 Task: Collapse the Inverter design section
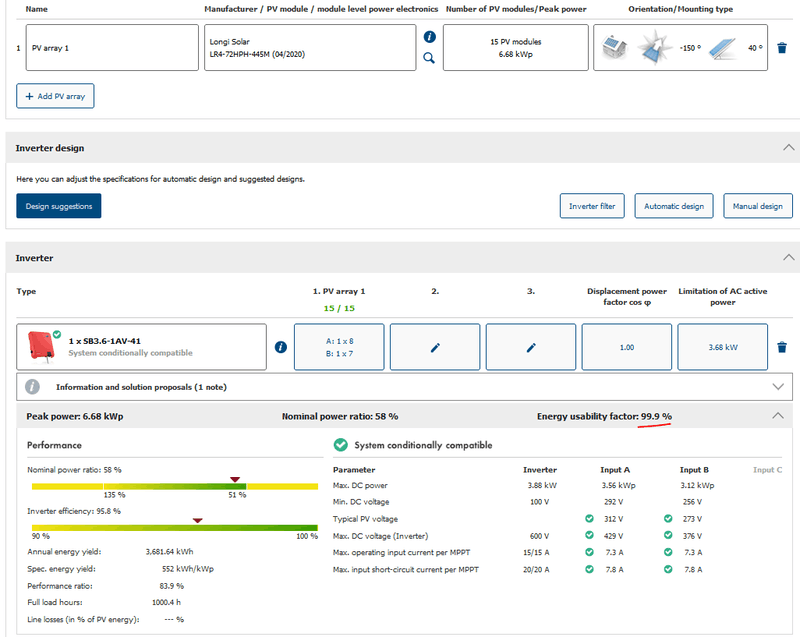(789, 148)
